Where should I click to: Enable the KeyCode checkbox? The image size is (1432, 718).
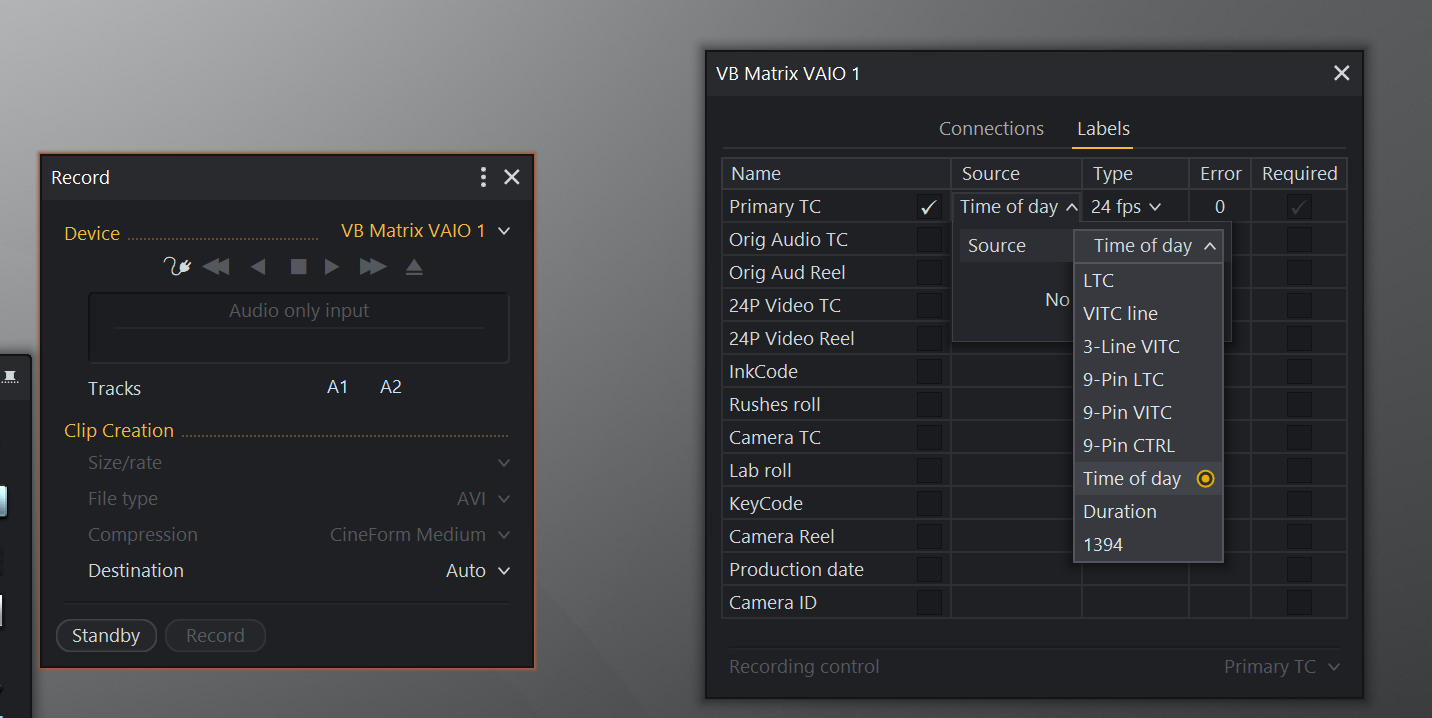(x=929, y=504)
